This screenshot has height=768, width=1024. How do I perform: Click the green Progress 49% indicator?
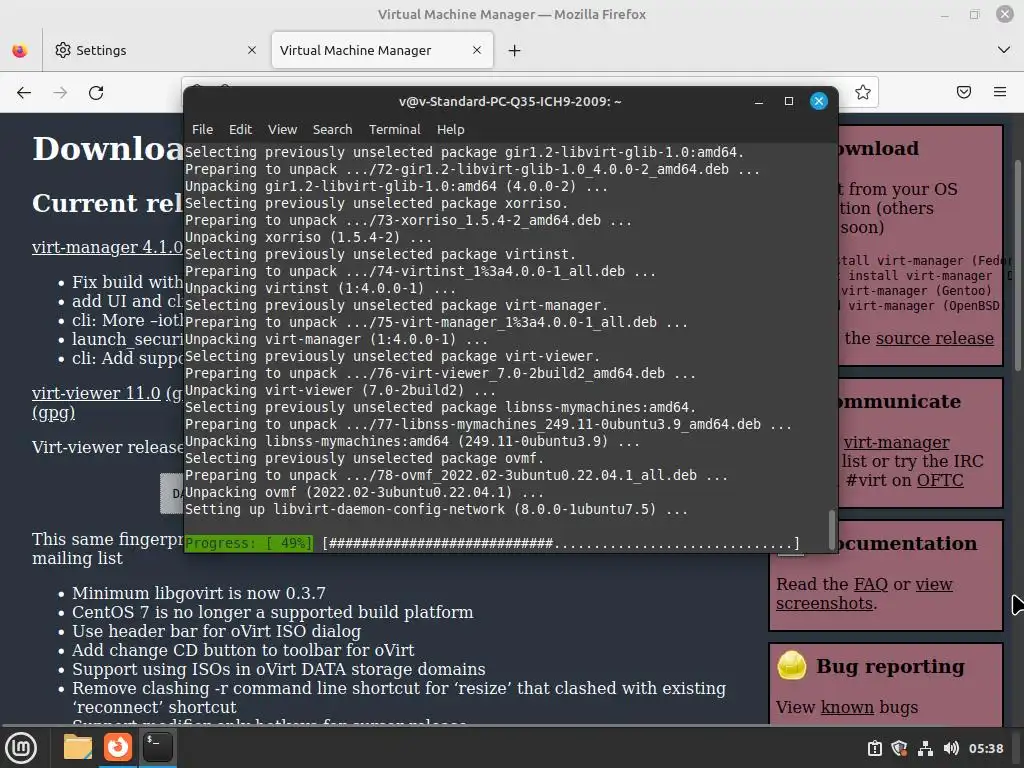pyautogui.click(x=249, y=543)
